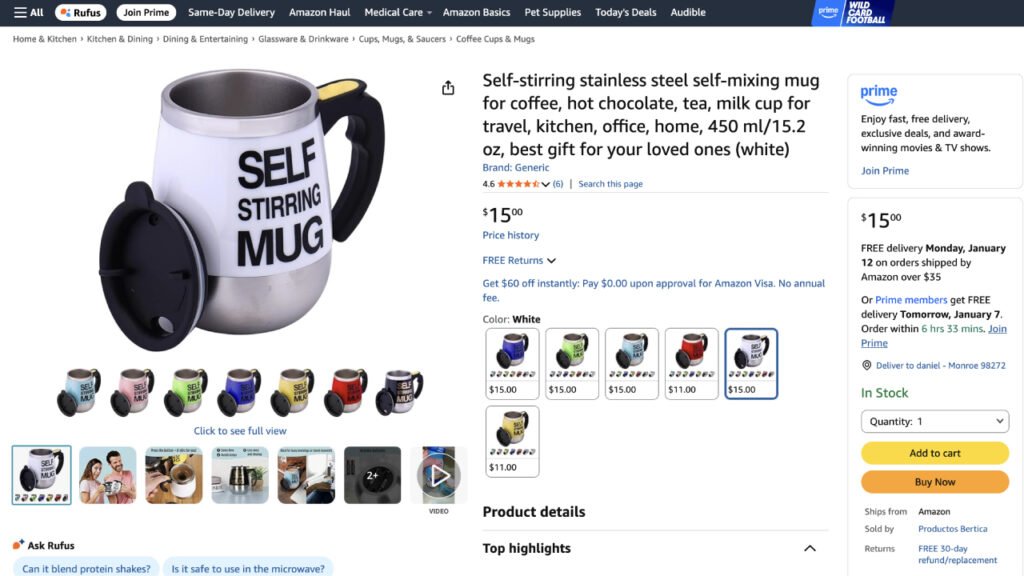Click the Add to cart button
The height and width of the screenshot is (576, 1024).
click(935, 453)
